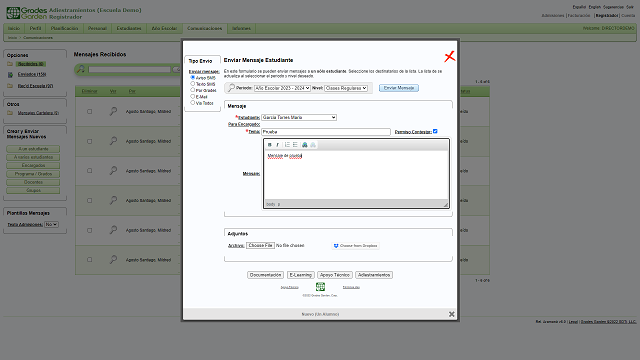
Task: Insert a bulleted list in editor
Action: coord(295,145)
